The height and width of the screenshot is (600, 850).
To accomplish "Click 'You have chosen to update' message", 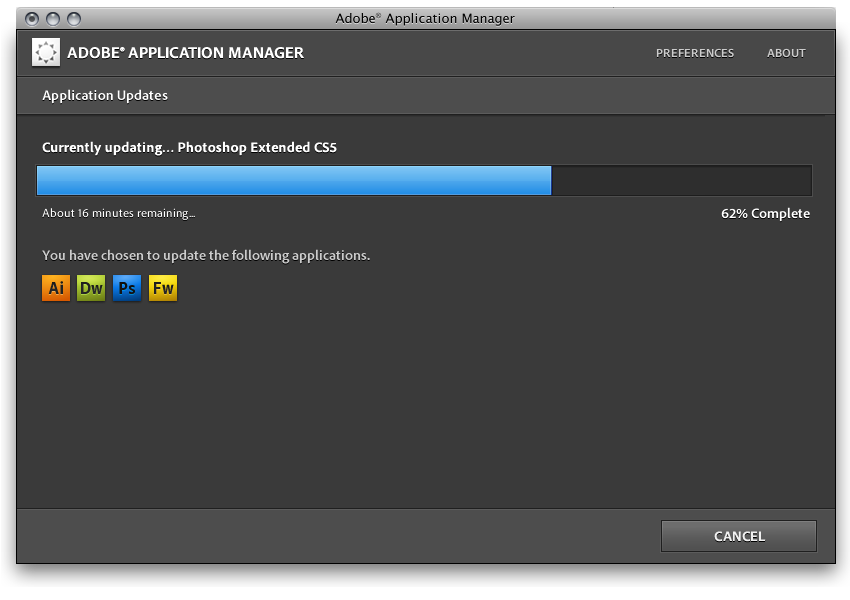I will point(206,255).
